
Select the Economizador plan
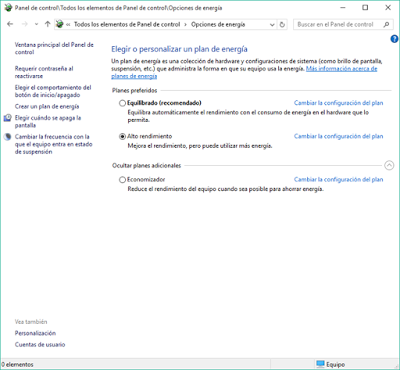(122, 180)
